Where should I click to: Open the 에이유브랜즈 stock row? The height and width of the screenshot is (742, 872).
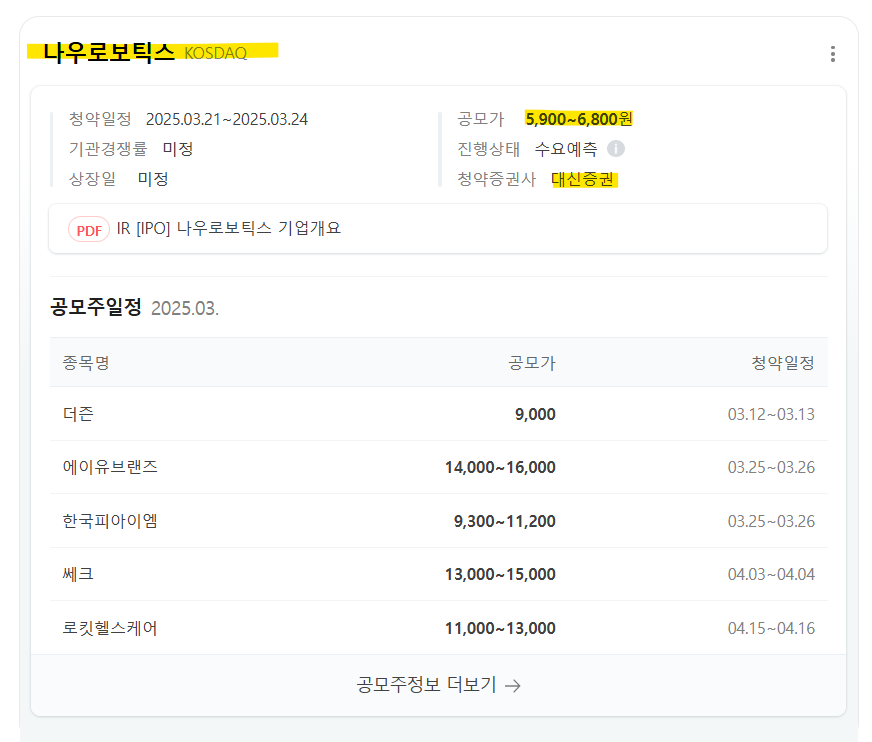439,467
